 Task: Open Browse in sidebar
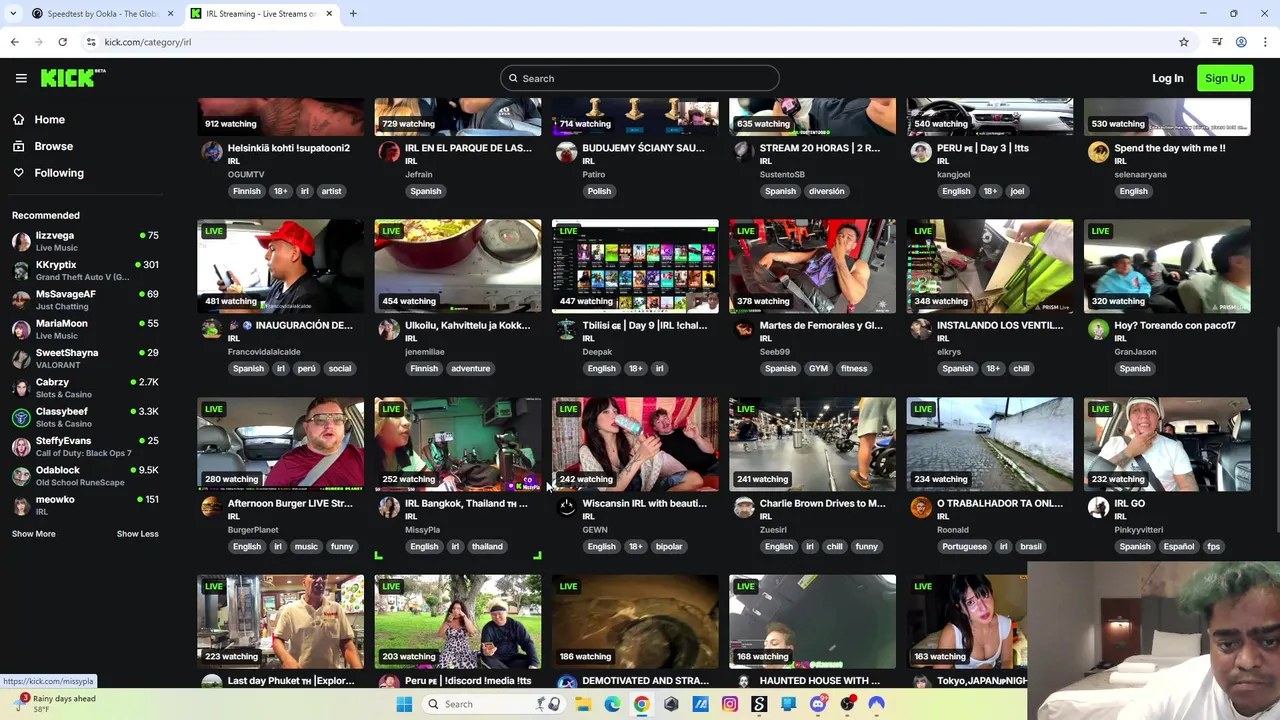coord(53,146)
